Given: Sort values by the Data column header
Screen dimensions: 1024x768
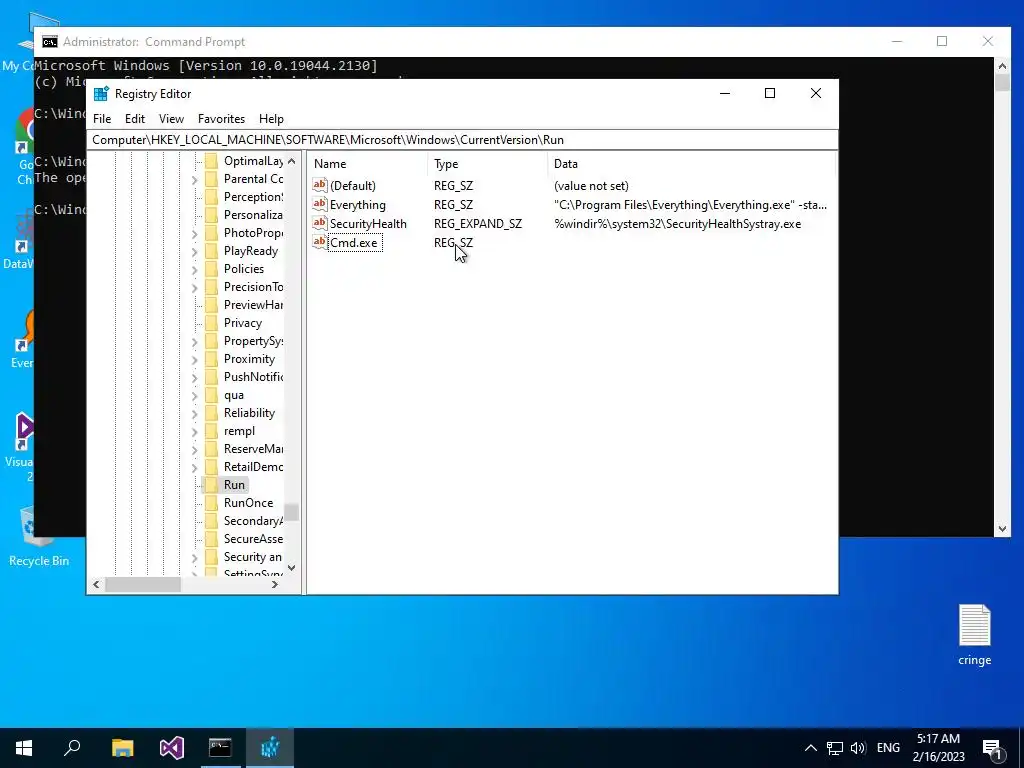Looking at the screenshot, I should tap(691, 164).
